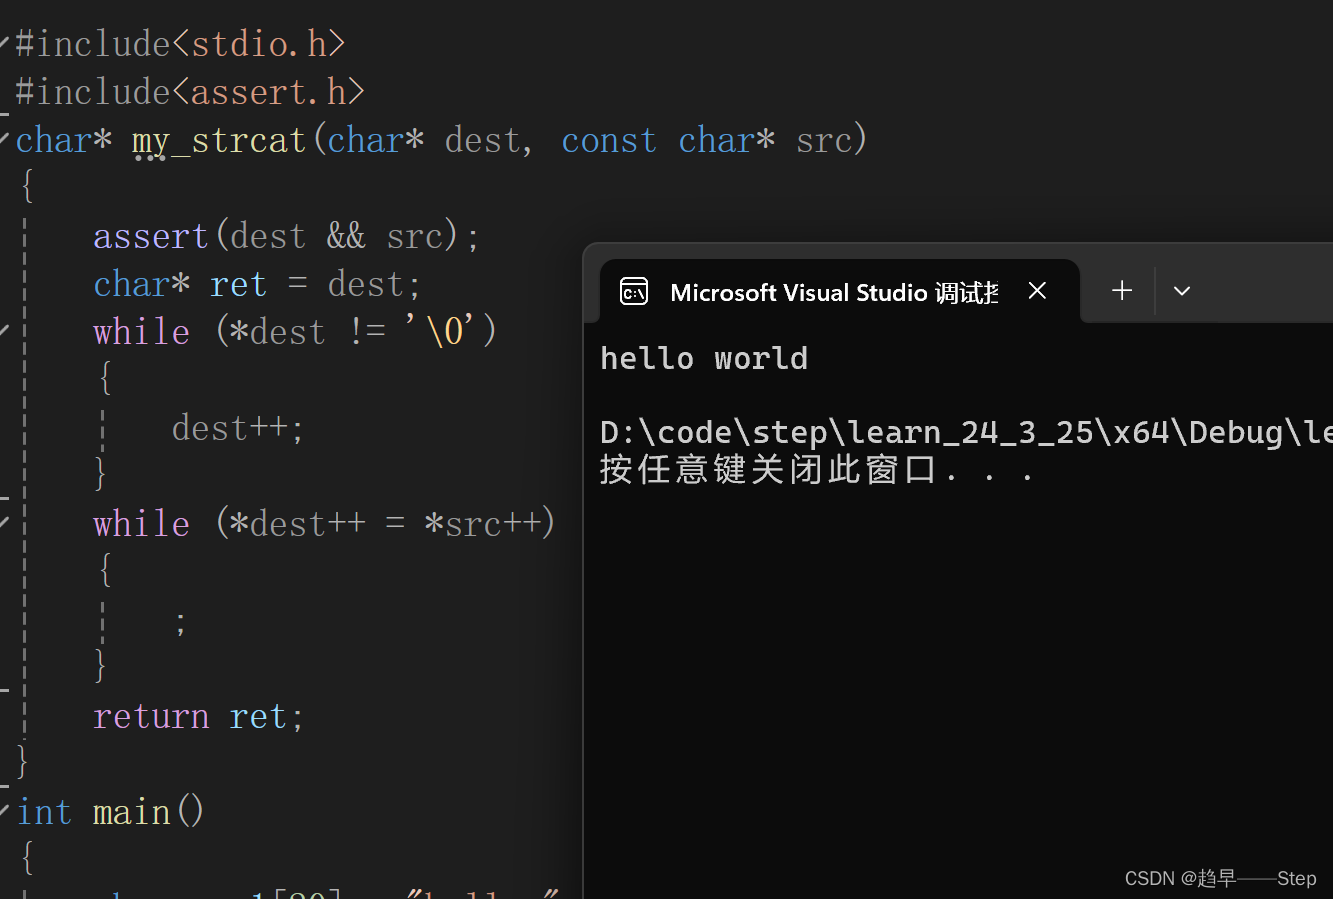Click the 'hello world' output line
Screen dimensions: 1333x899
click(x=704, y=358)
